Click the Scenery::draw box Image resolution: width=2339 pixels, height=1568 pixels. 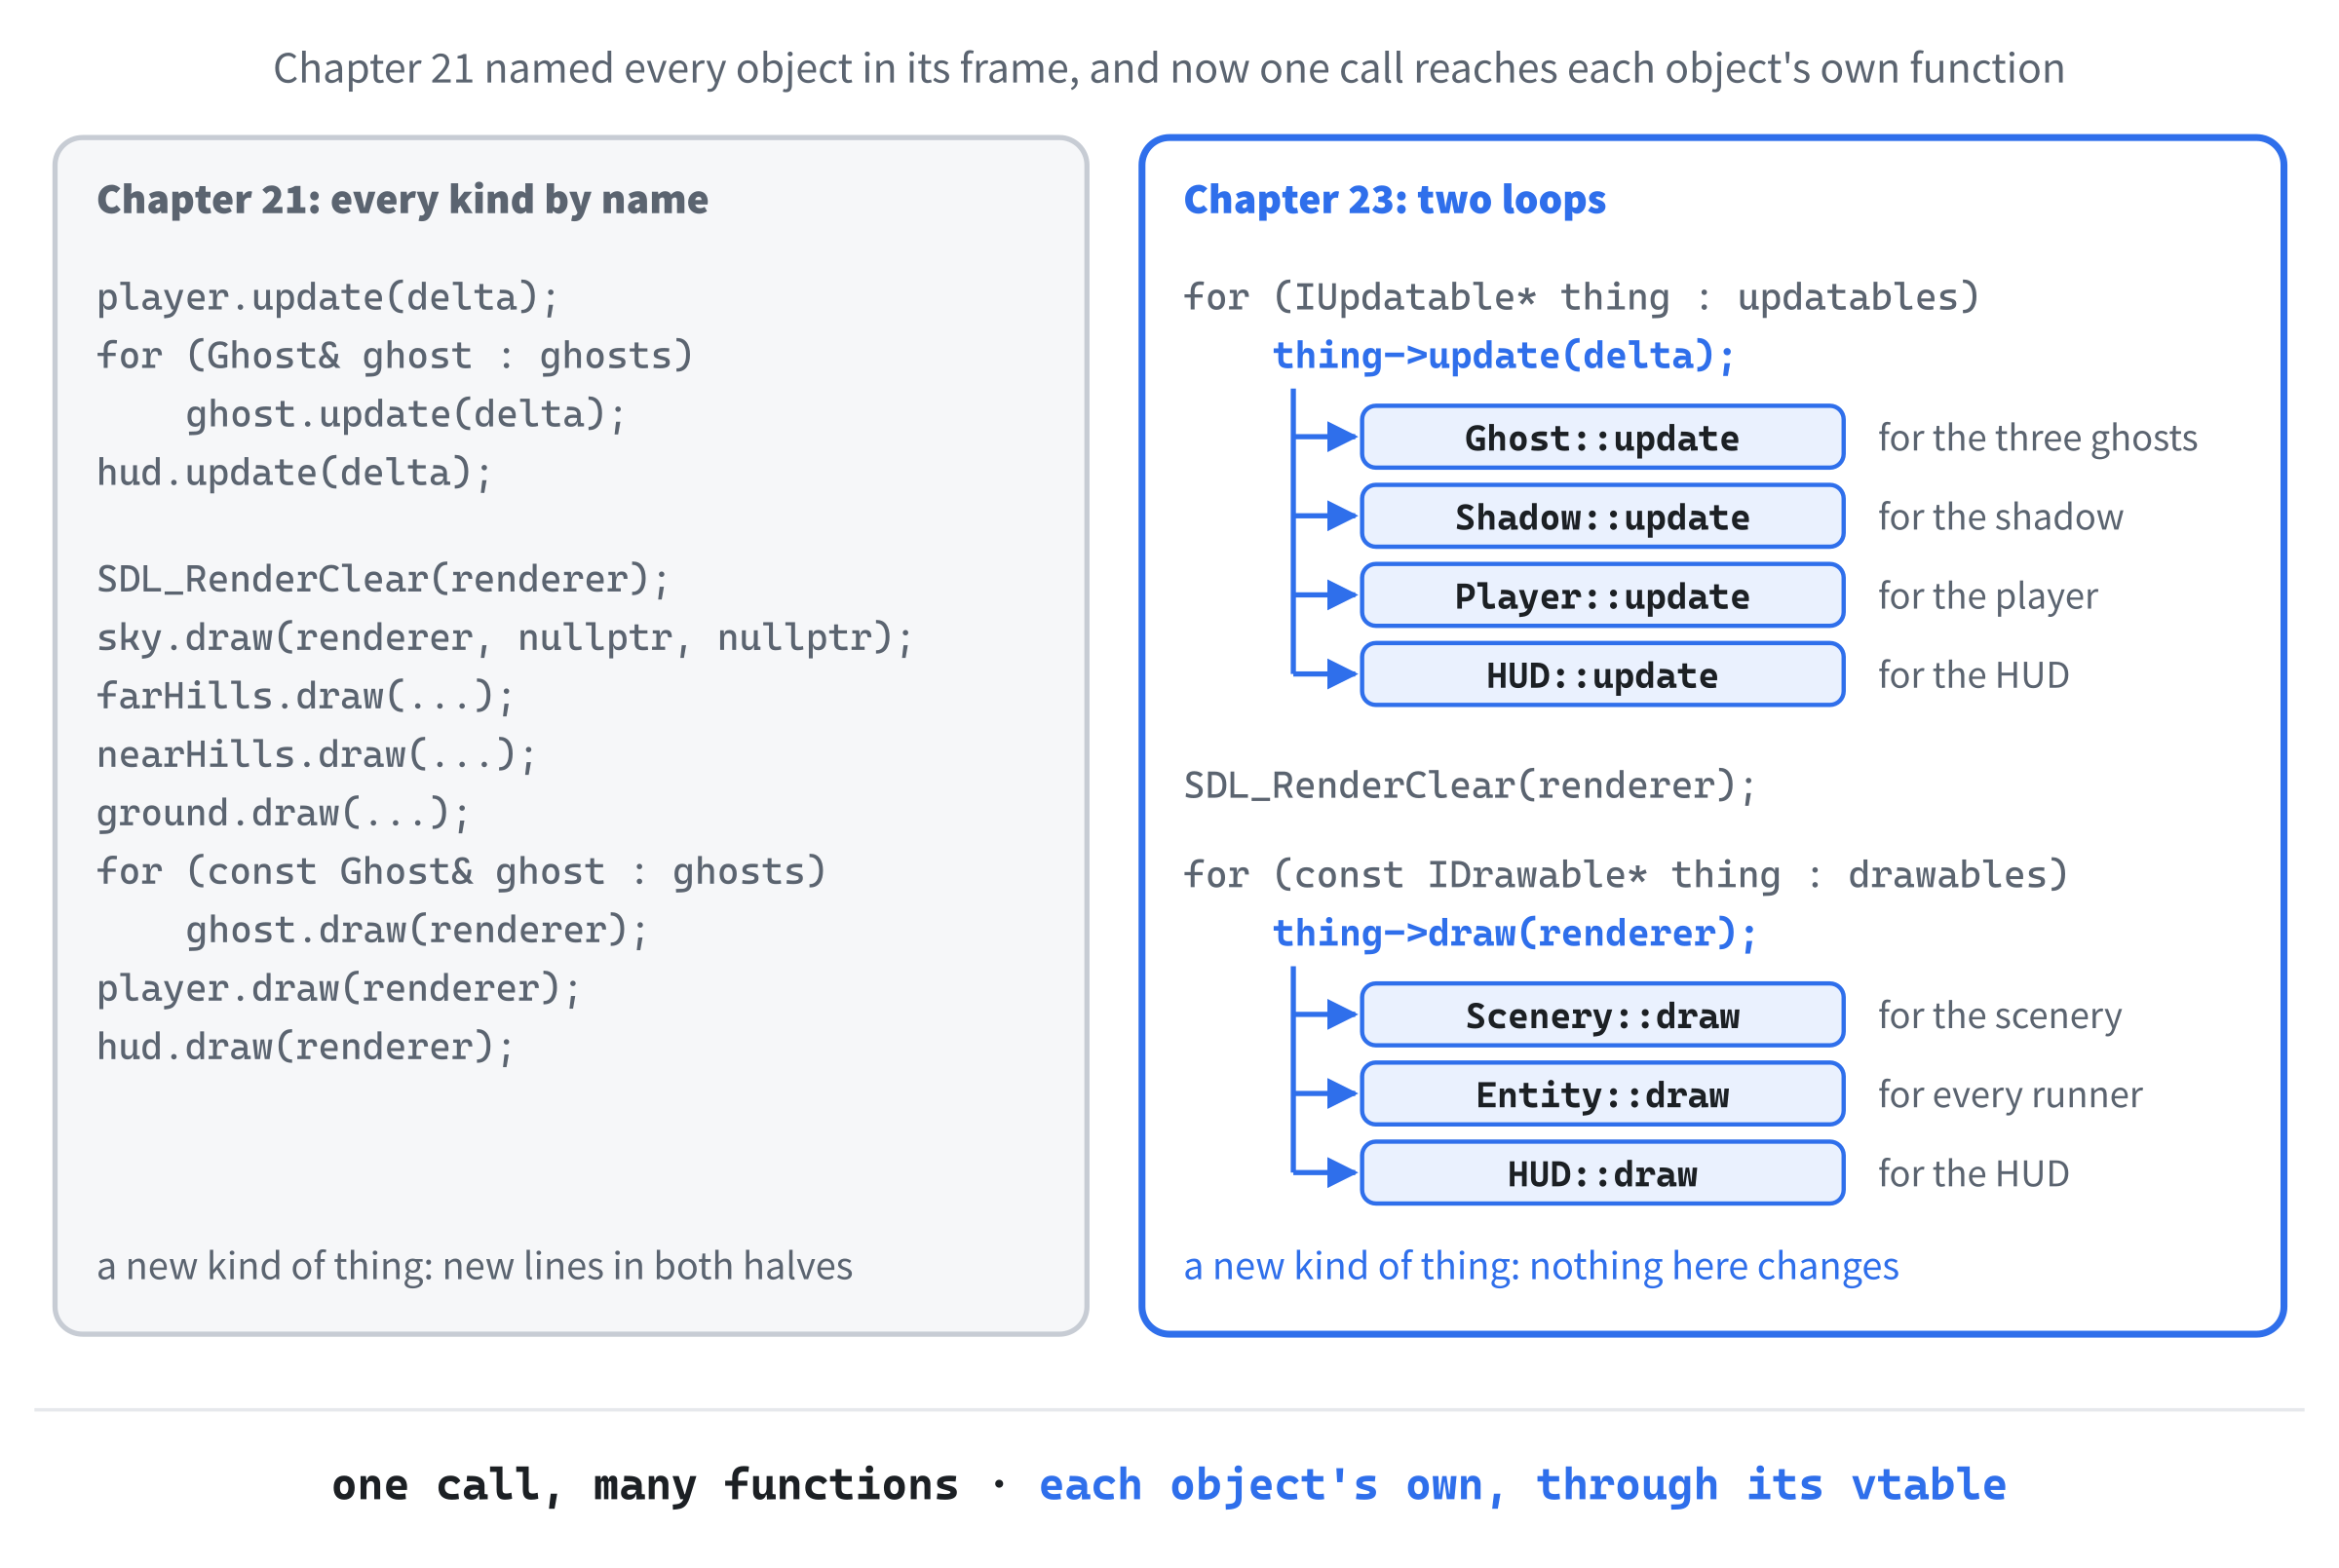(x=1602, y=1015)
